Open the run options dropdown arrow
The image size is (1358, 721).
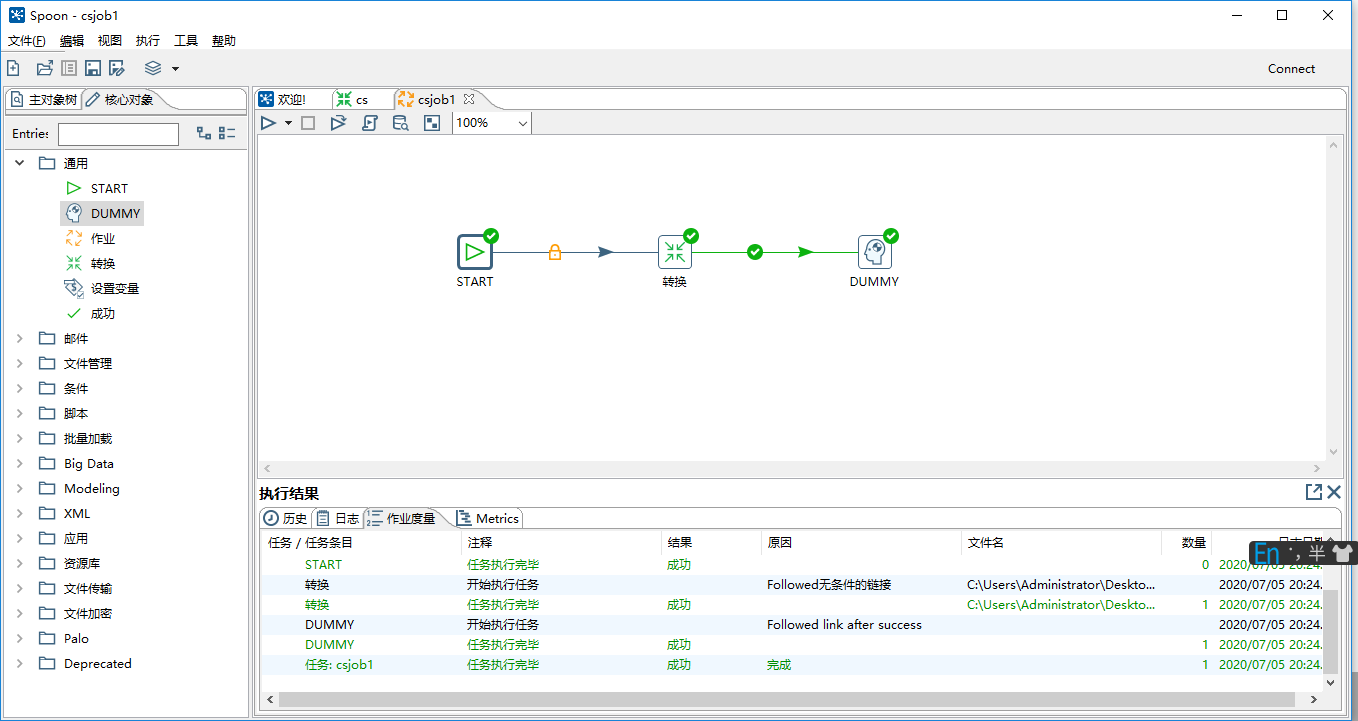coord(288,123)
